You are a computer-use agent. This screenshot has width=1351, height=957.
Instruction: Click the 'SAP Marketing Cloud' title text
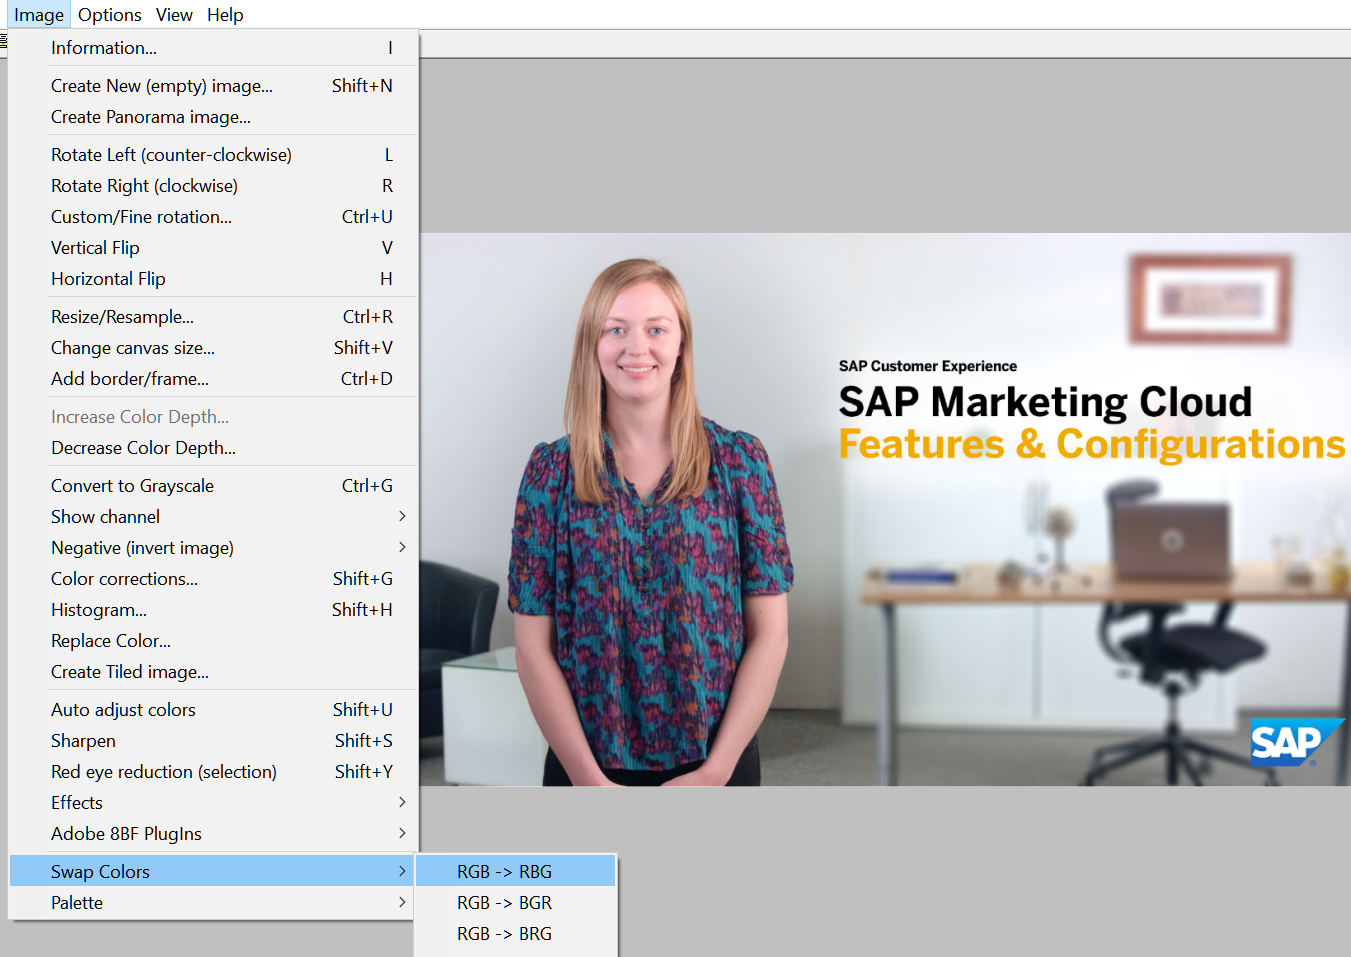click(x=1045, y=402)
